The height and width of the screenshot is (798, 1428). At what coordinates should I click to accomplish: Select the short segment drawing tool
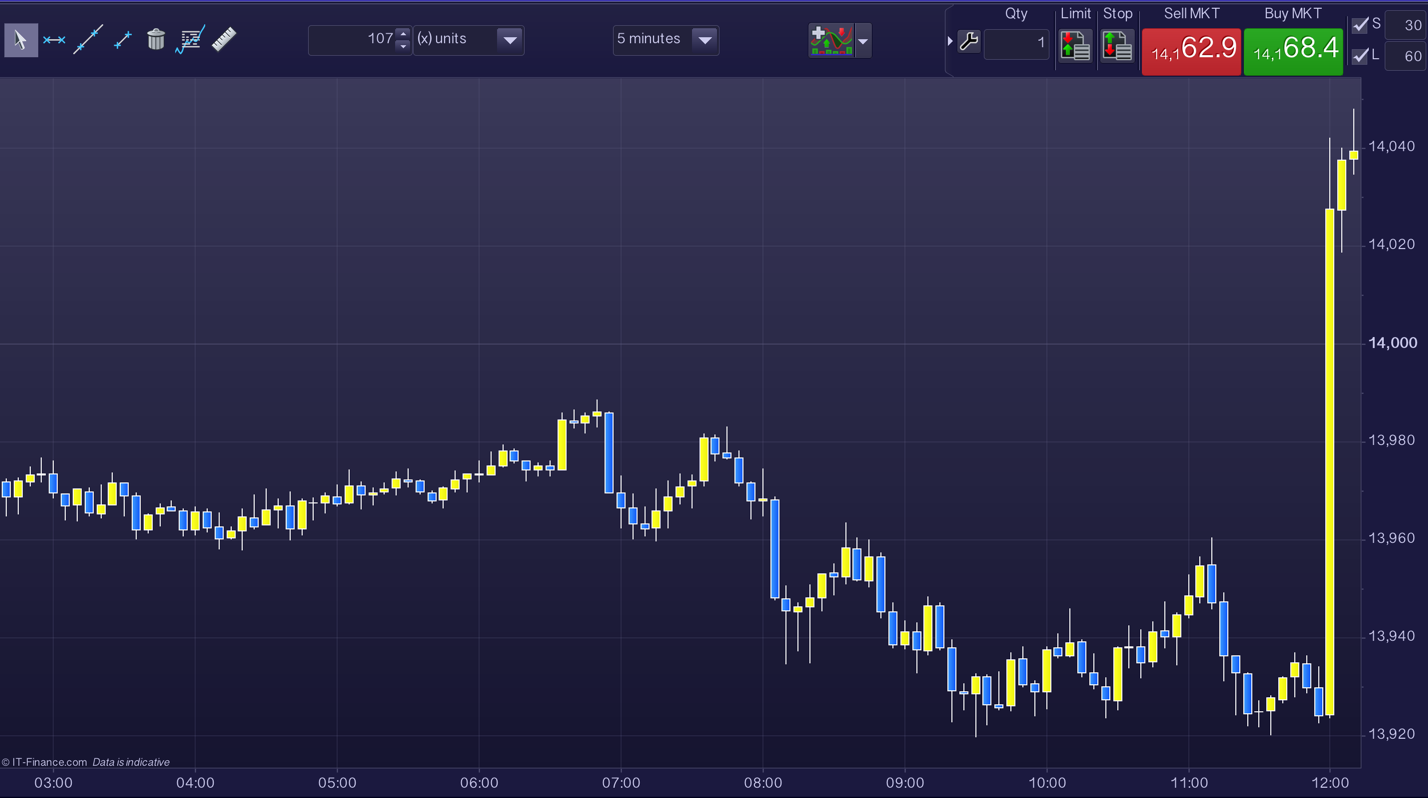click(123, 40)
